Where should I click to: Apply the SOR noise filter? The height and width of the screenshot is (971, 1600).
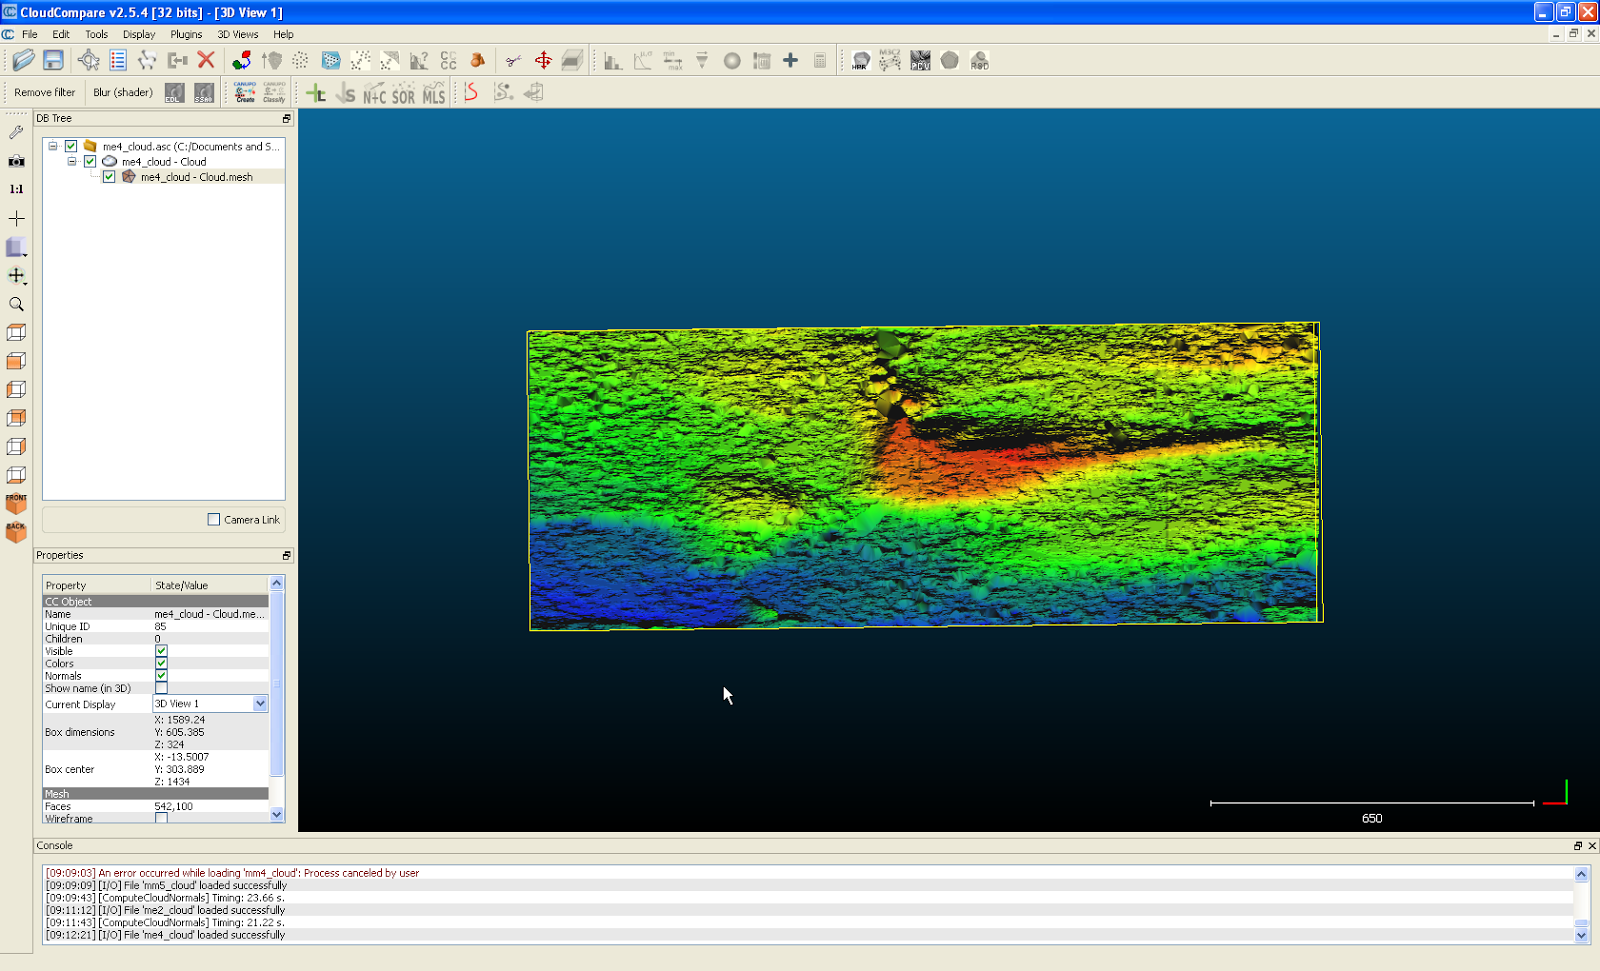point(403,93)
